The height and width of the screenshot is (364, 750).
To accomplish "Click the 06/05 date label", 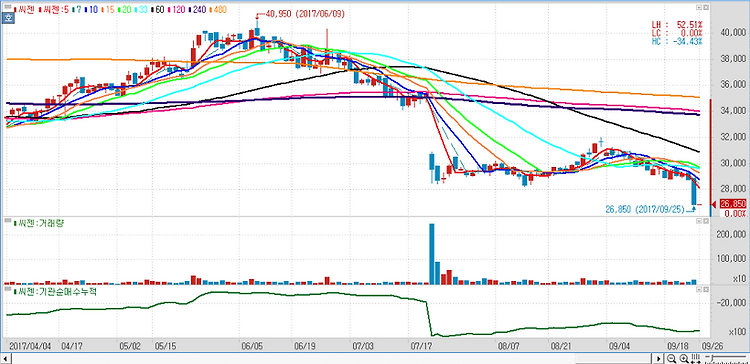I will click(252, 345).
